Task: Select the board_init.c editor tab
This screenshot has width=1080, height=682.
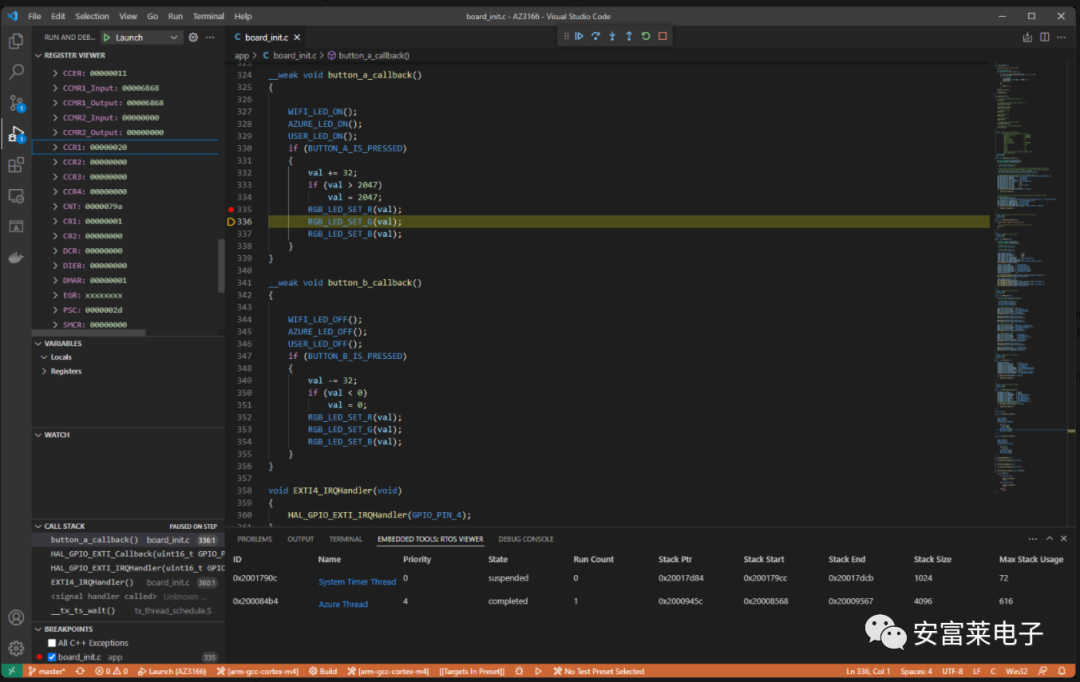Action: [x=267, y=37]
